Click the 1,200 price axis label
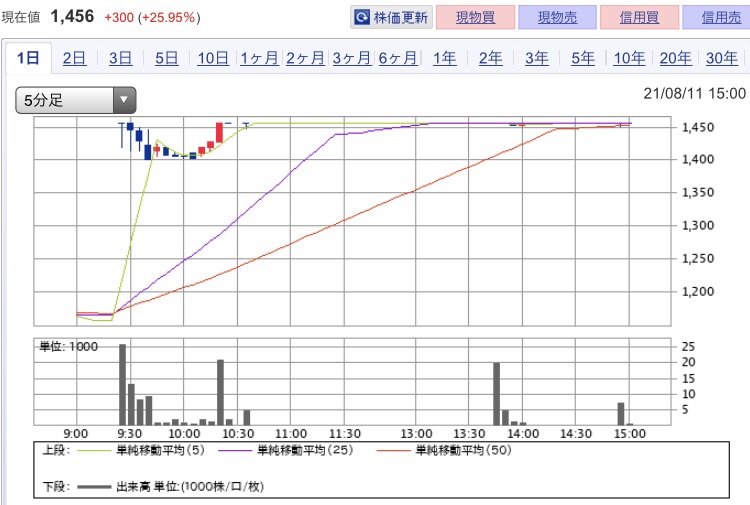This screenshot has width=750, height=505. click(698, 291)
